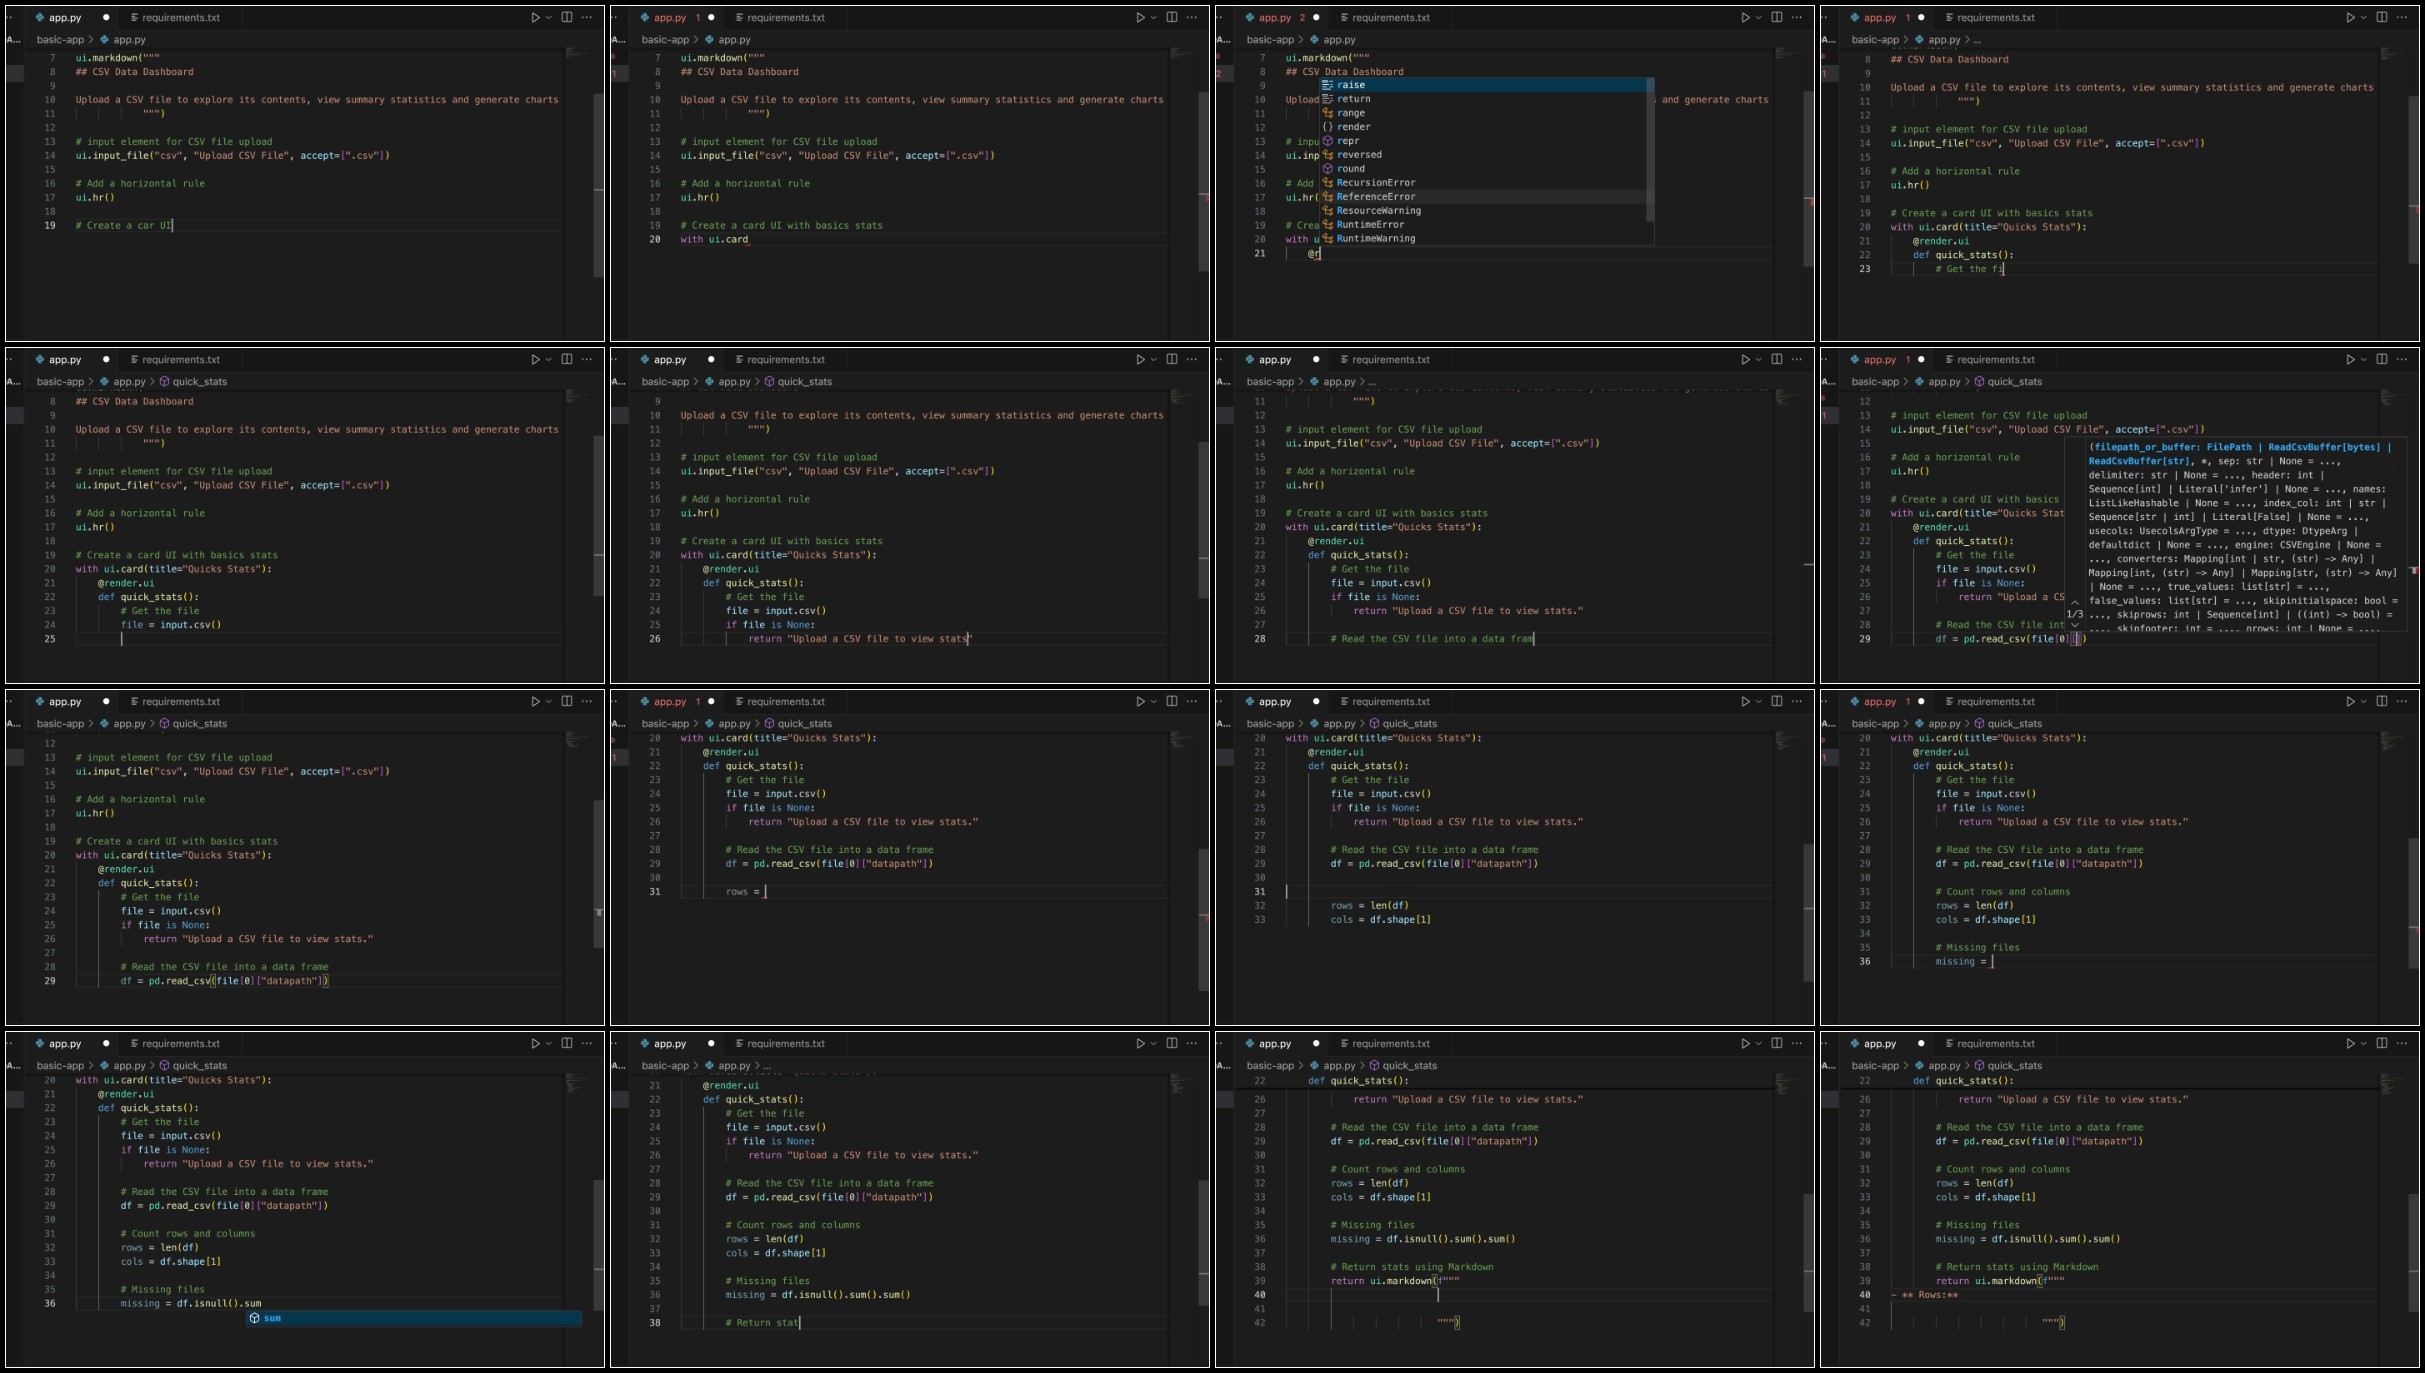
Task: Open run dropdown in the read_csv signature-help panel
Action: [2364, 359]
